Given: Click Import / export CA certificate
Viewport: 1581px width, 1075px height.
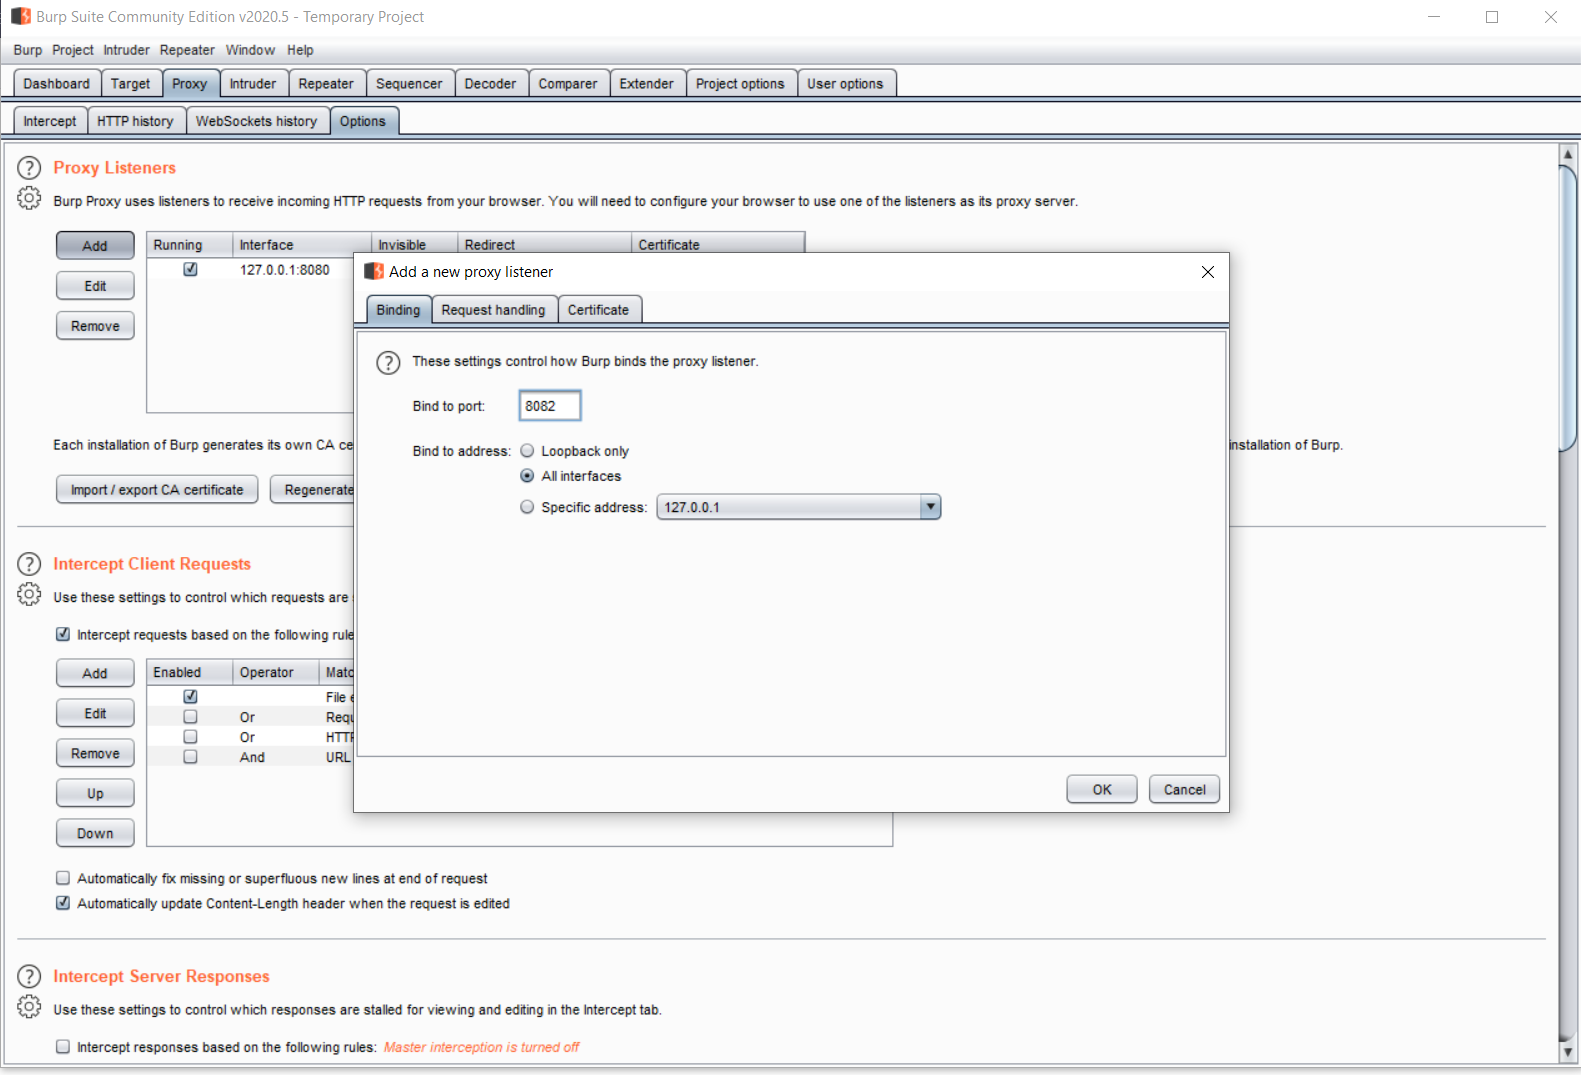Looking at the screenshot, I should click(157, 489).
